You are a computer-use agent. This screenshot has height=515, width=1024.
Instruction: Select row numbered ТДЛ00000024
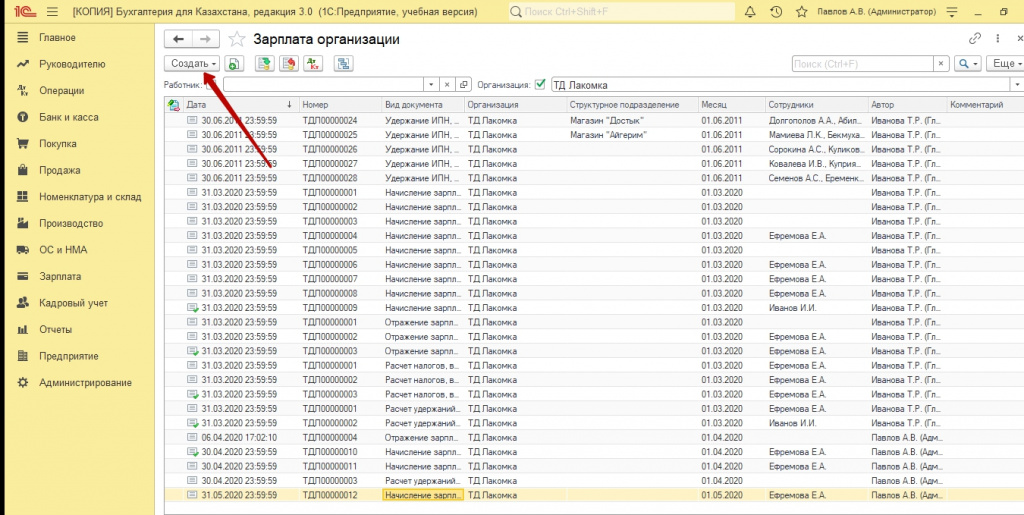593,120
